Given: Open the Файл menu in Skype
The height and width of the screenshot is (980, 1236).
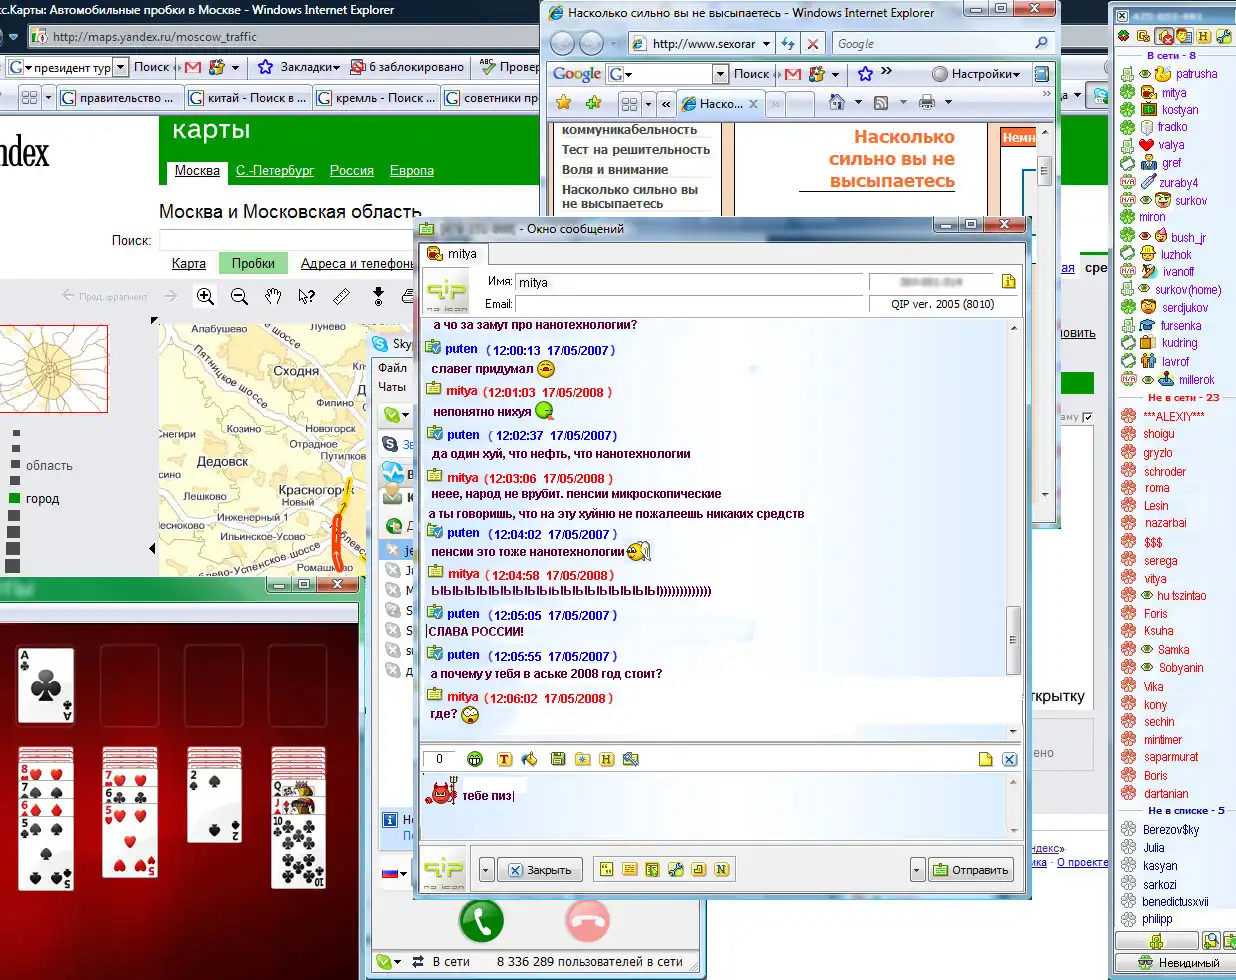Looking at the screenshot, I should [x=391, y=368].
